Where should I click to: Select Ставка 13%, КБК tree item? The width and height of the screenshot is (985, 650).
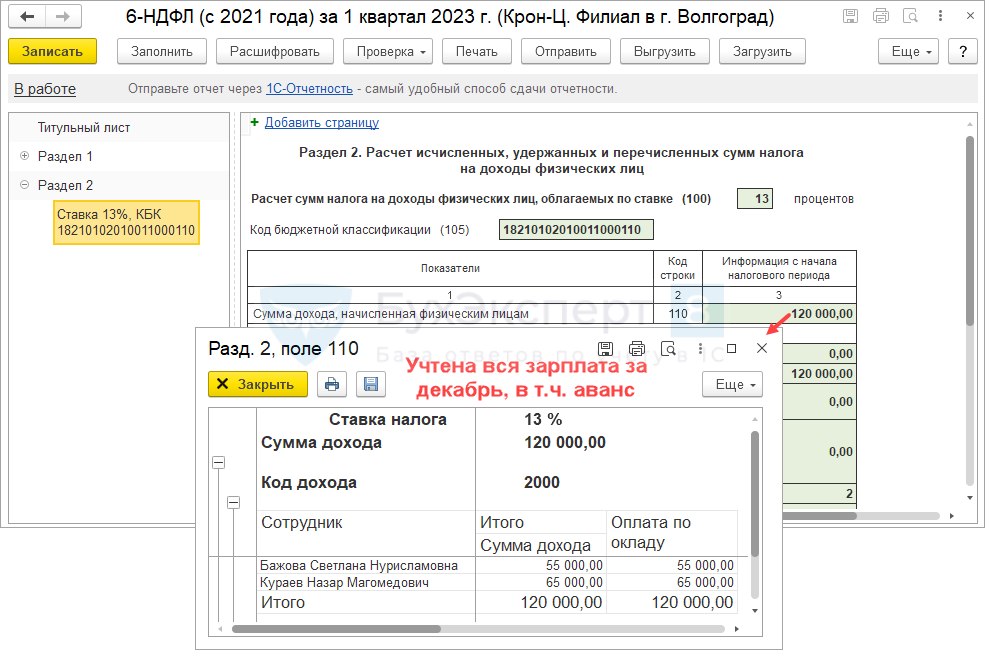pos(126,222)
